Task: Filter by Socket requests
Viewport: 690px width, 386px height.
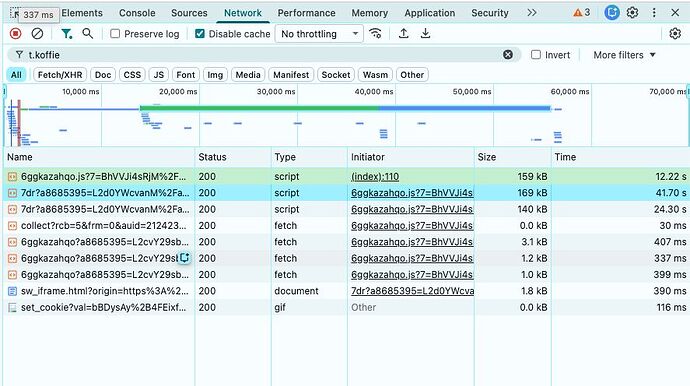Action: pos(336,75)
